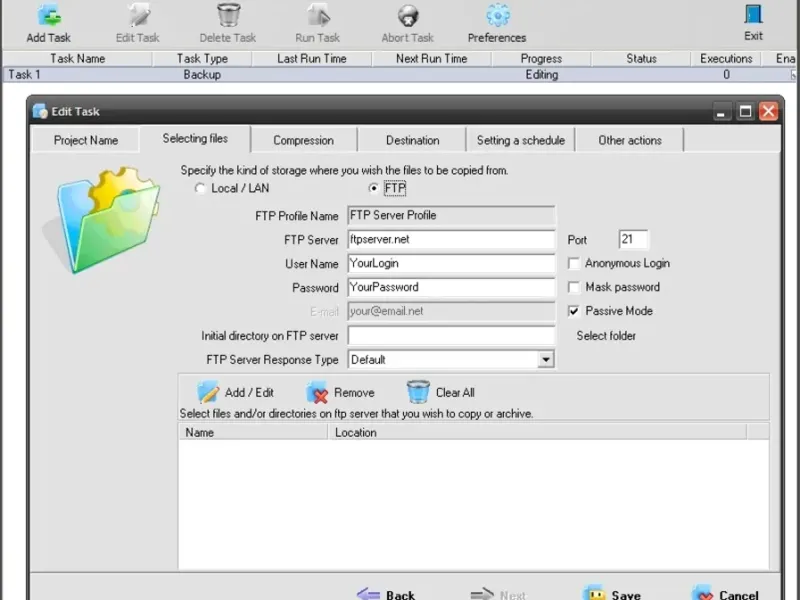Uncheck the Passive Mode checkbox

[x=574, y=311]
